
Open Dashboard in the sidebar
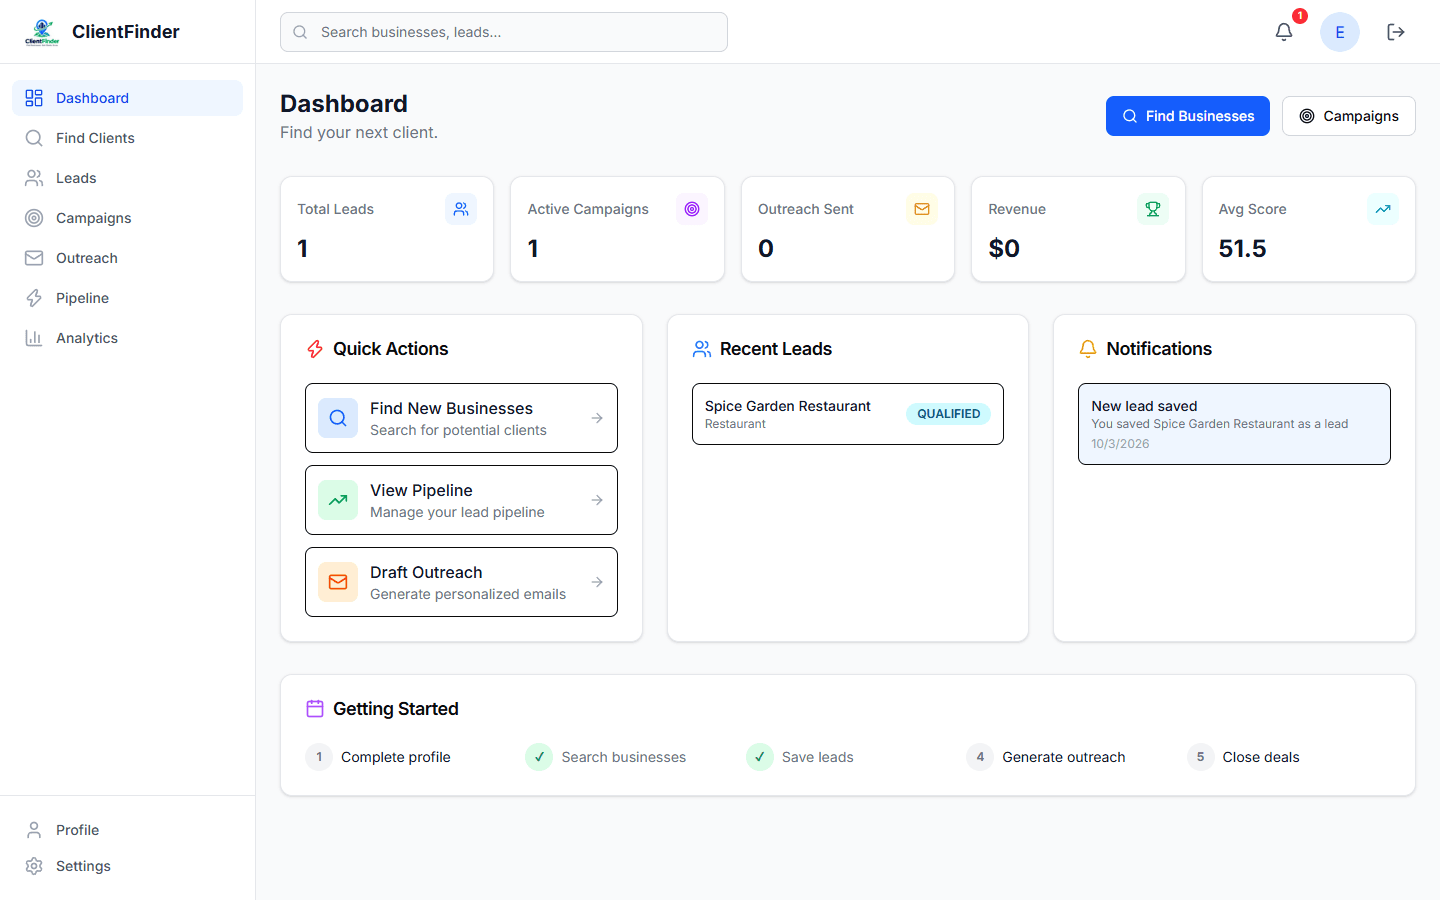coord(127,98)
